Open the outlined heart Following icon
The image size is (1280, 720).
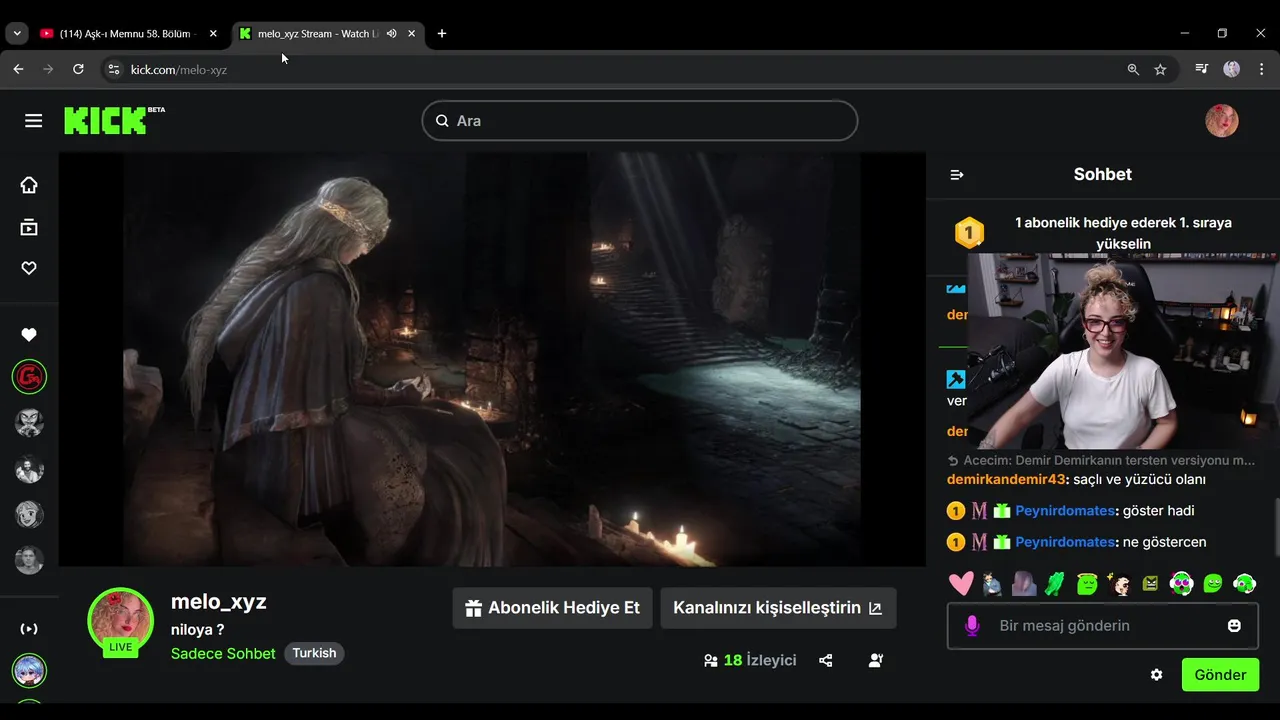tap(29, 268)
